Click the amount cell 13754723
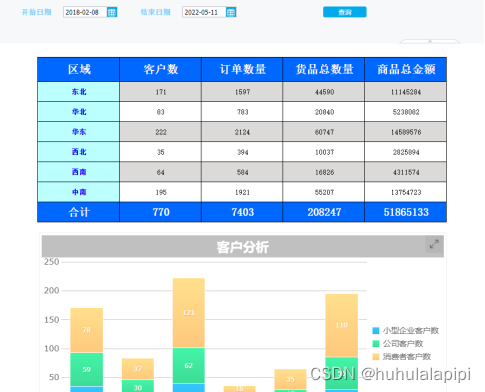Screen dimensions: 485x392 406,192
